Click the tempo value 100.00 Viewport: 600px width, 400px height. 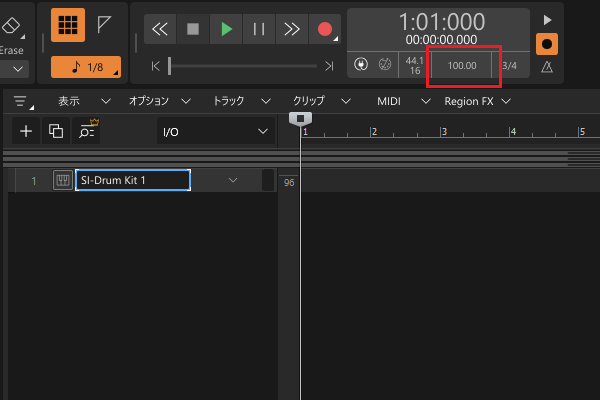point(462,66)
